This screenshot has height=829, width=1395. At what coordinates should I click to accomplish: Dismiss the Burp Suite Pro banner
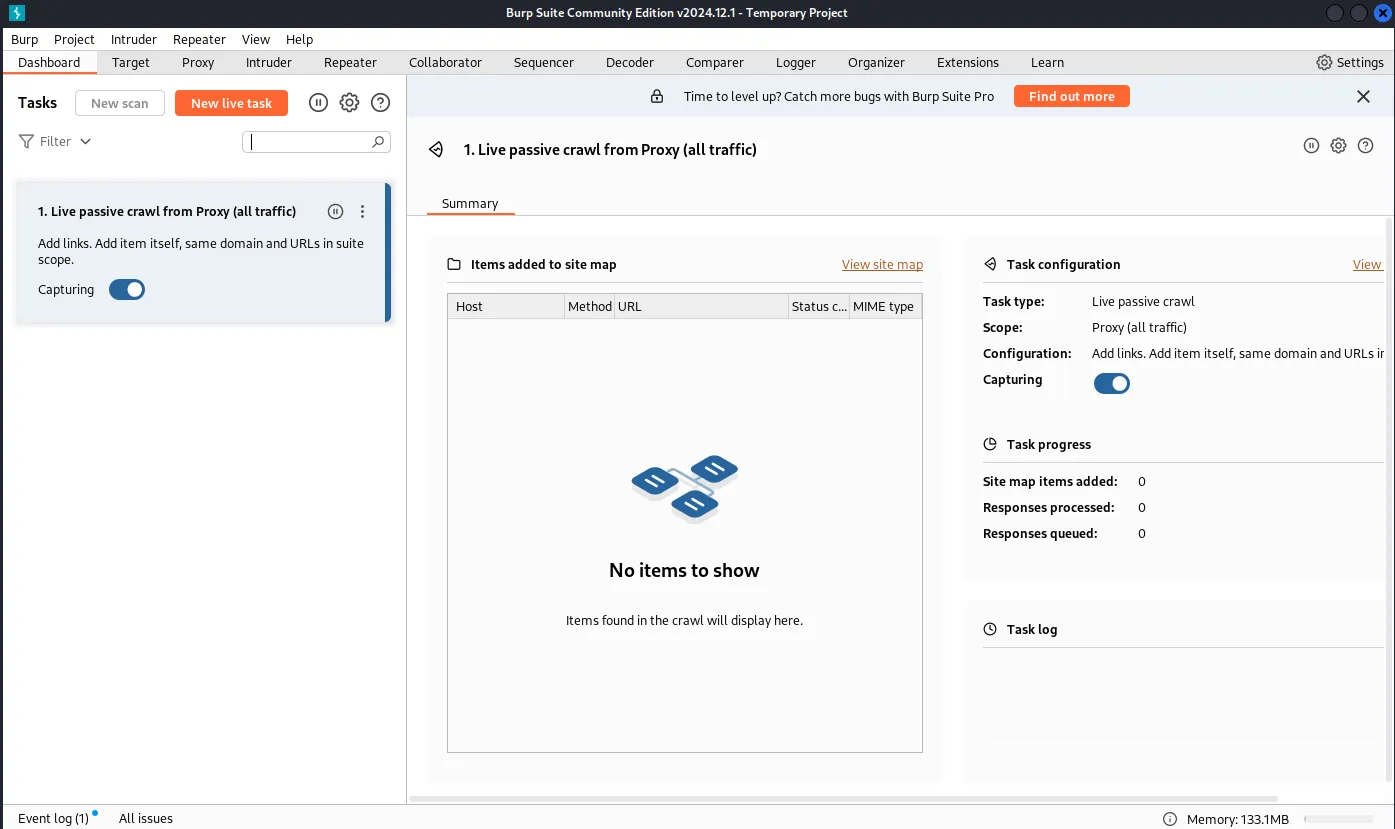(1363, 97)
